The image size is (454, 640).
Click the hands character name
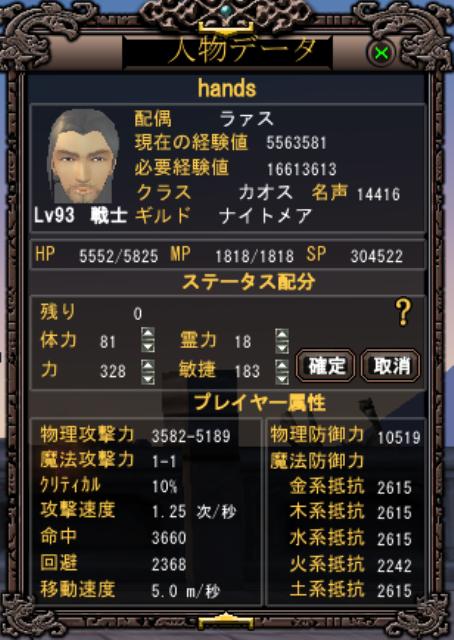coord(227,88)
